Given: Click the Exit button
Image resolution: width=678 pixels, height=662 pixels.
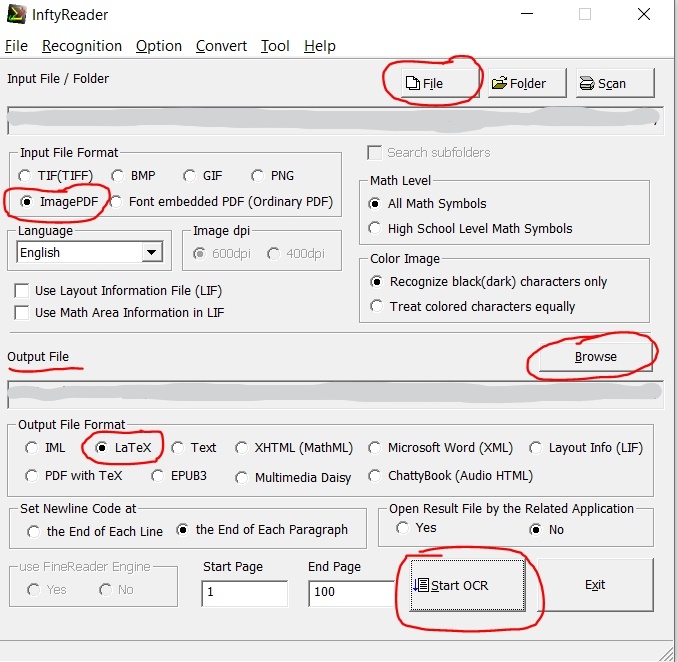Looking at the screenshot, I should pyautogui.click(x=595, y=585).
